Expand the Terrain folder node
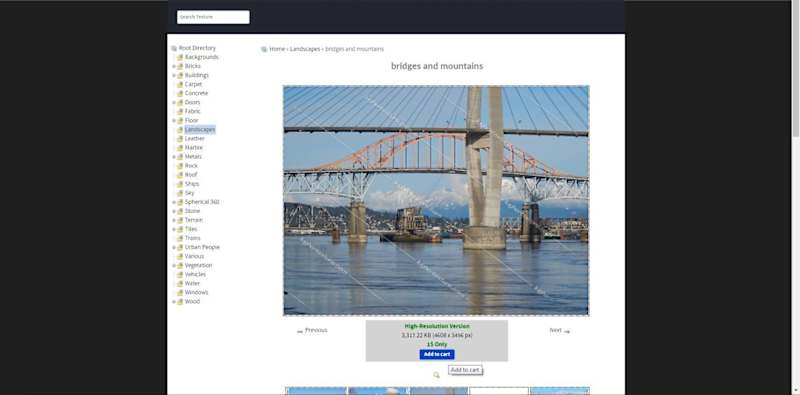This screenshot has width=800, height=395. [173, 220]
